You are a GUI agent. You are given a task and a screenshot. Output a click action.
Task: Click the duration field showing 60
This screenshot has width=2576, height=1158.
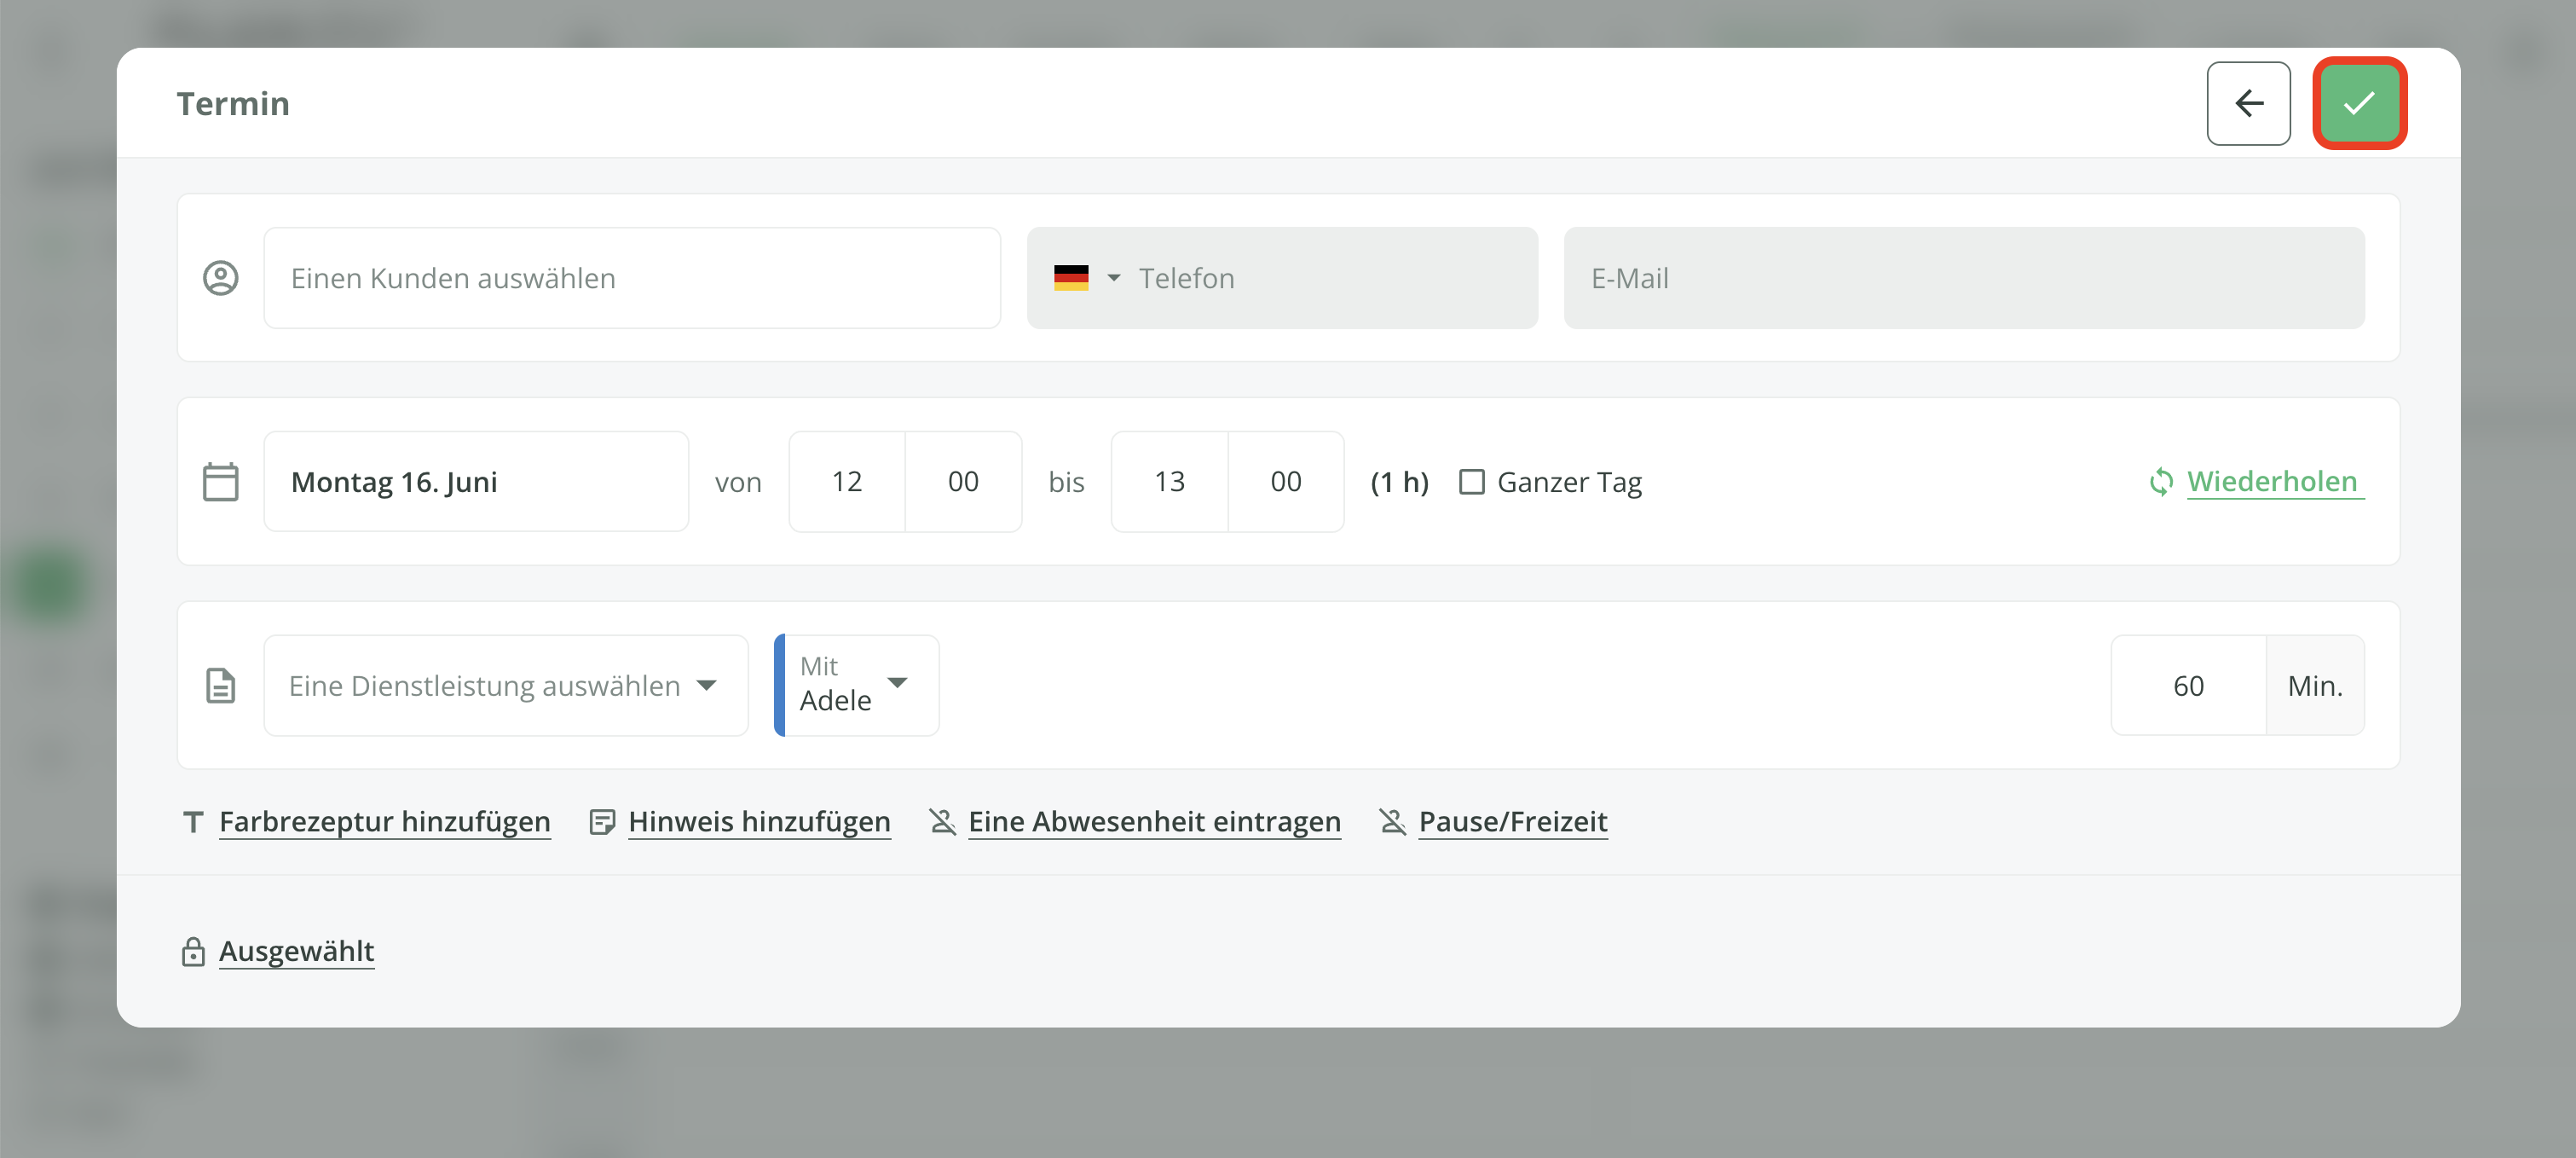tap(2187, 686)
